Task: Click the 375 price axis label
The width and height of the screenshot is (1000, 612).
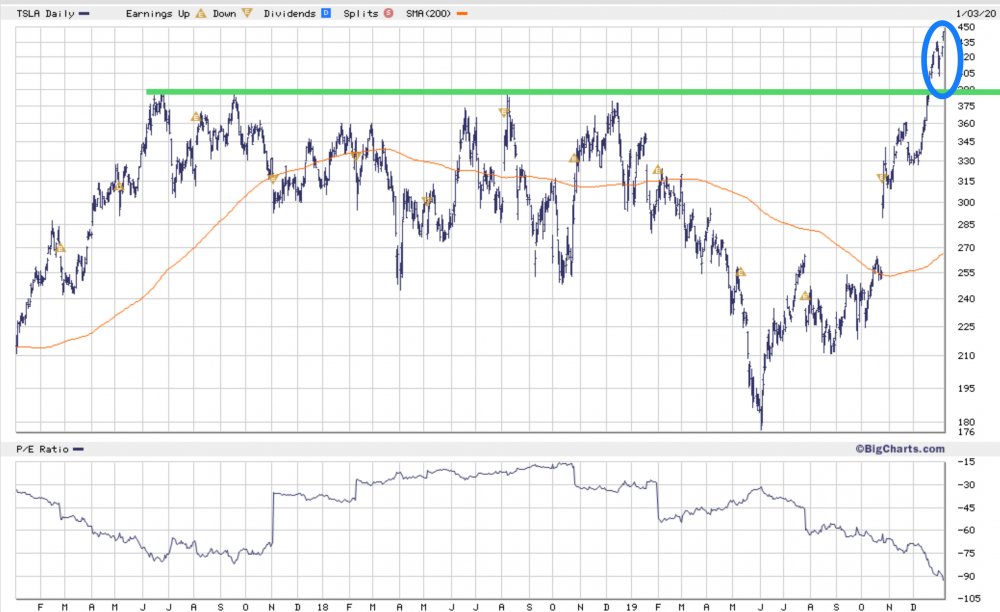Action: [x=966, y=106]
